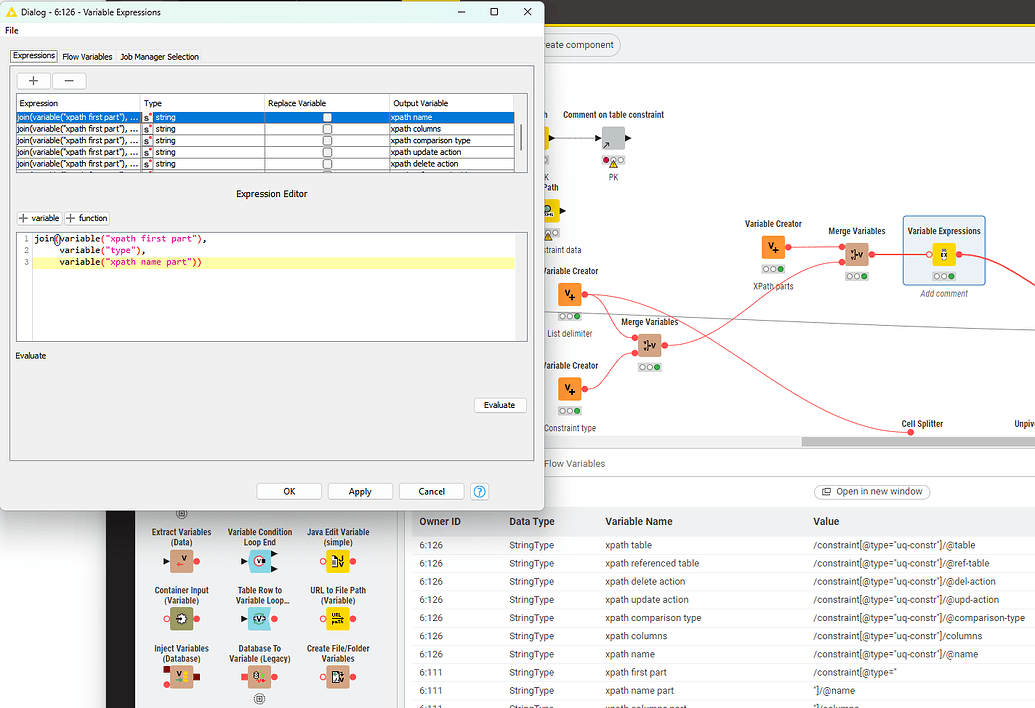Click the Java Edit Variable (simple) node icon
This screenshot has height=708, width=1035.
tap(338, 562)
